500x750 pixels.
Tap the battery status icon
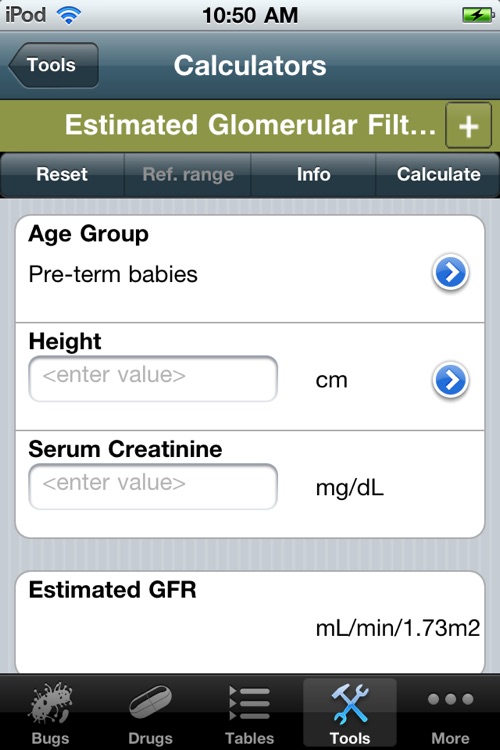click(x=478, y=15)
